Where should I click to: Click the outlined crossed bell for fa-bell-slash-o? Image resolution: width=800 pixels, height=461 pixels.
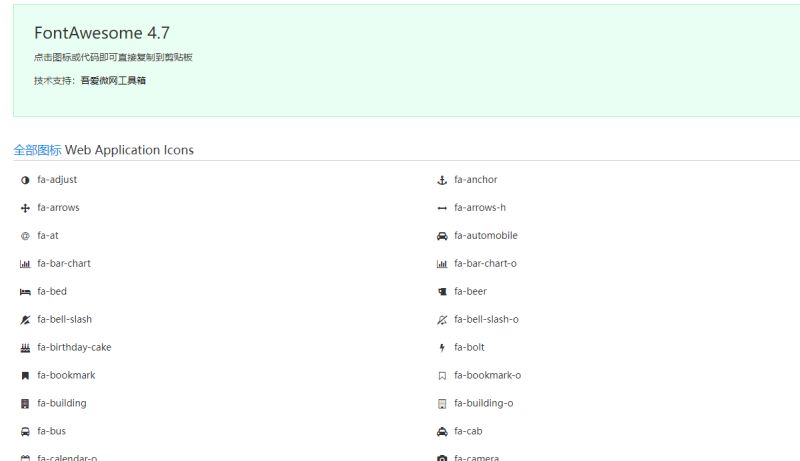tap(442, 320)
